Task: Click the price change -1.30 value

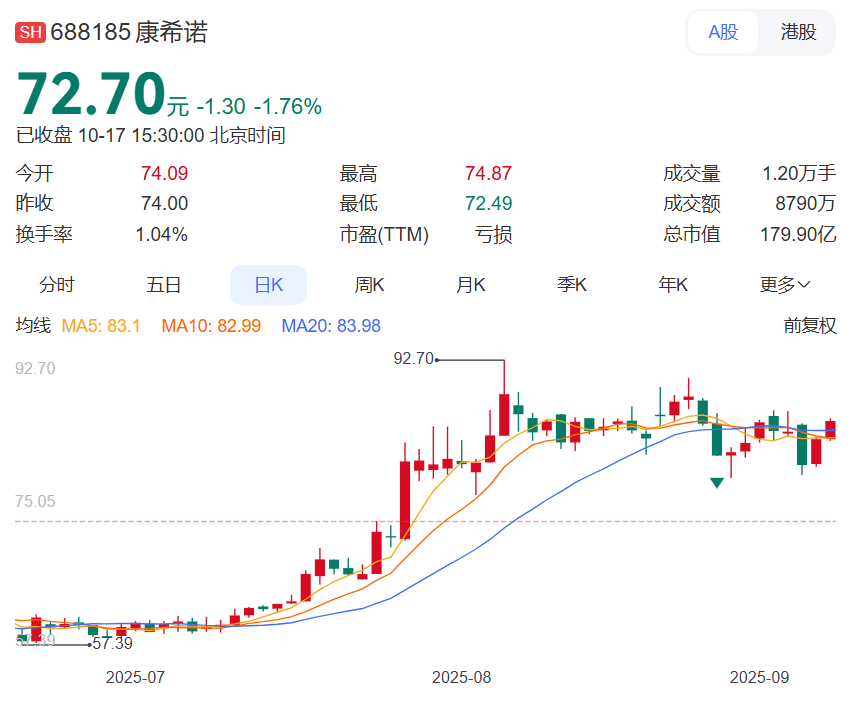Action: (221, 107)
